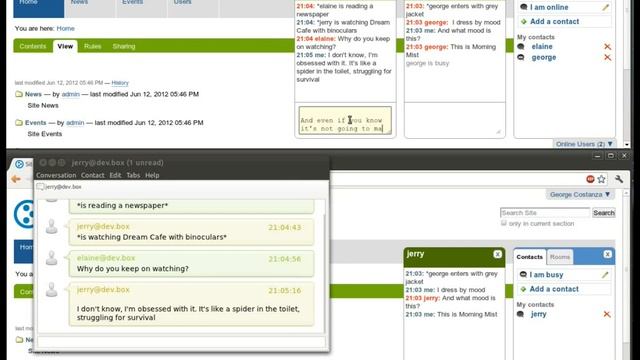Screen dimensions: 640x360
Task: Edit 'I am online' status pencil icon
Action: 605,7
